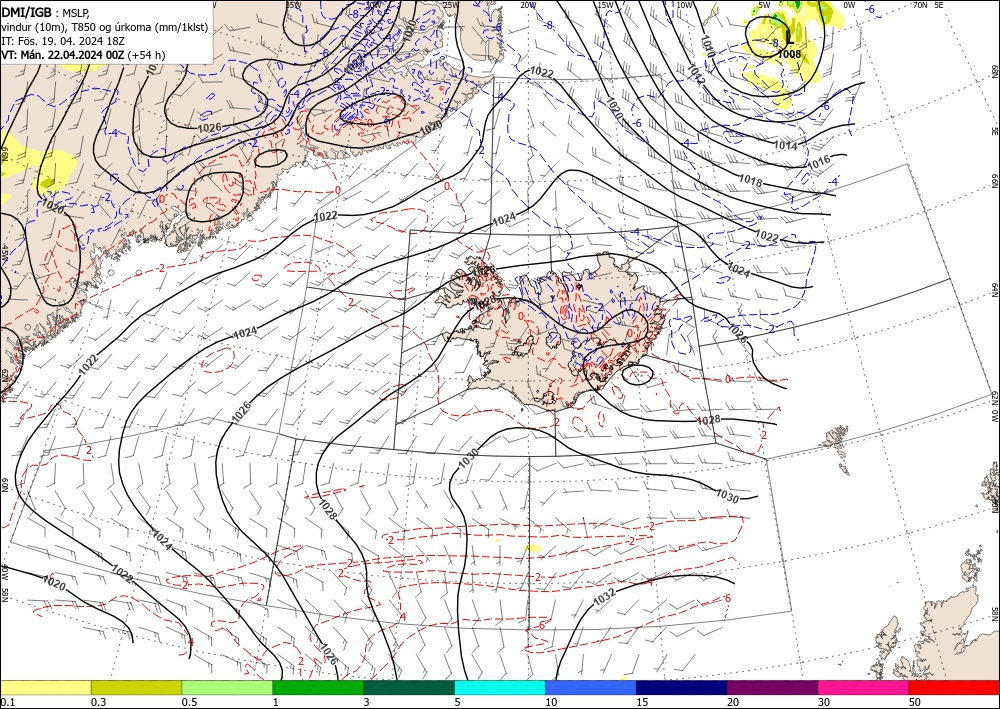The image size is (1000, 709).
Task: Click the 1014 isobar label
Action: (x=785, y=145)
